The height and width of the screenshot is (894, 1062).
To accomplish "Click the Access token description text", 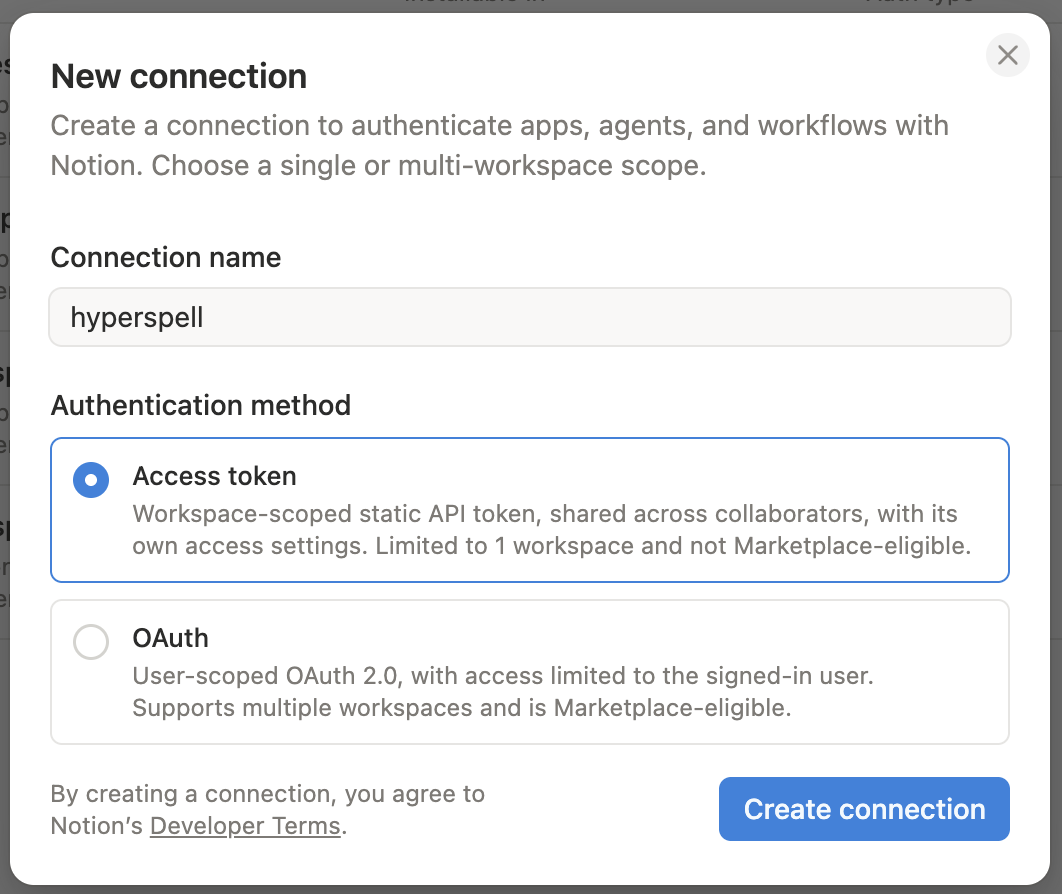I will [551, 530].
